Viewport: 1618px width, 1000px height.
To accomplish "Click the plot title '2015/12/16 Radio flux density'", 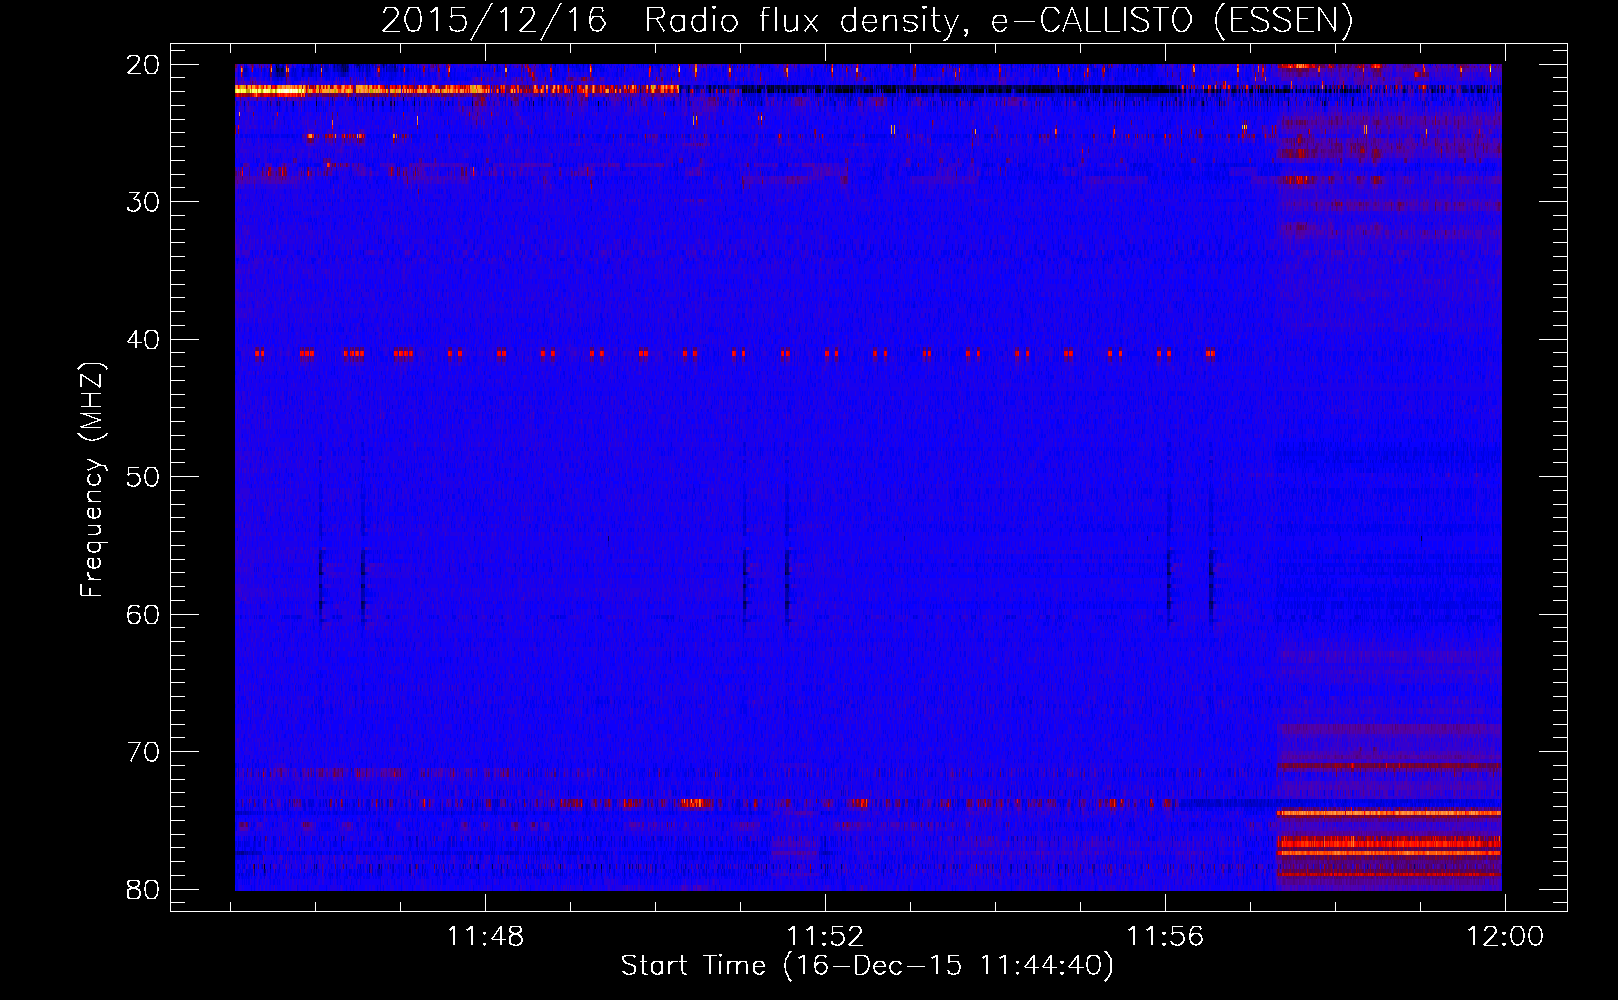I will pyautogui.click(x=867, y=20).
